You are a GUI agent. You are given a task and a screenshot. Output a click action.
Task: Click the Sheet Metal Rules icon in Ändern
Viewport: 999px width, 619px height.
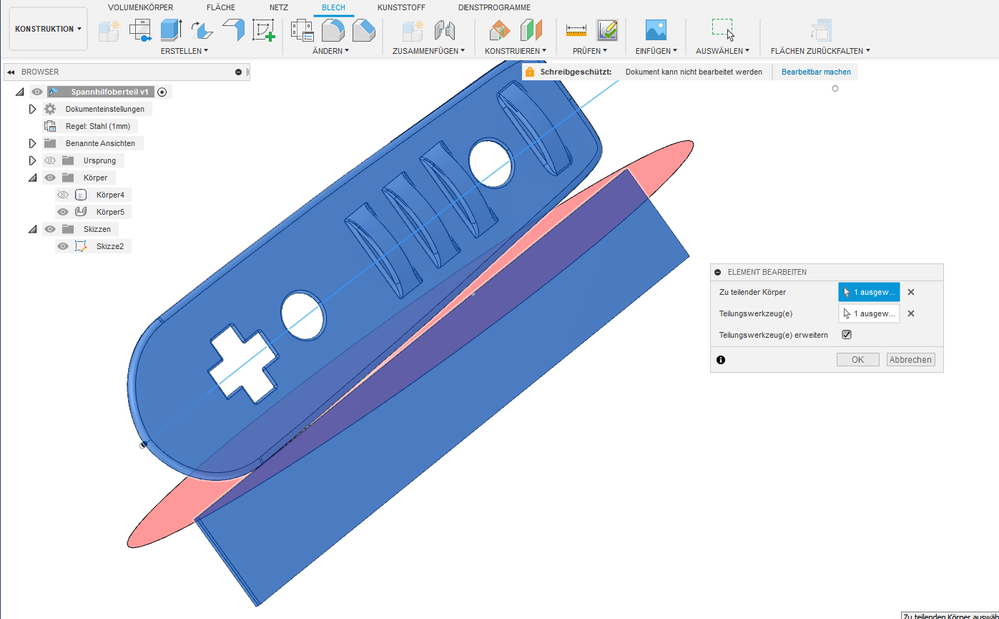302,30
